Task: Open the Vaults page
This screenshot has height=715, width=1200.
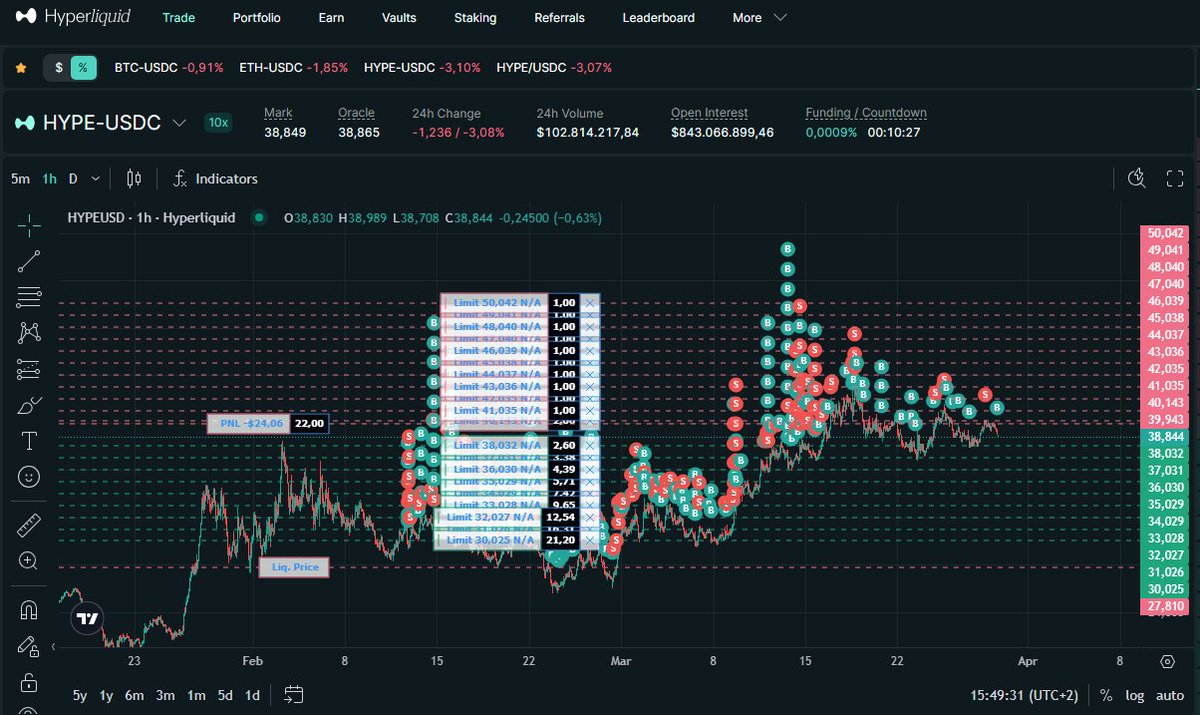Action: [399, 18]
